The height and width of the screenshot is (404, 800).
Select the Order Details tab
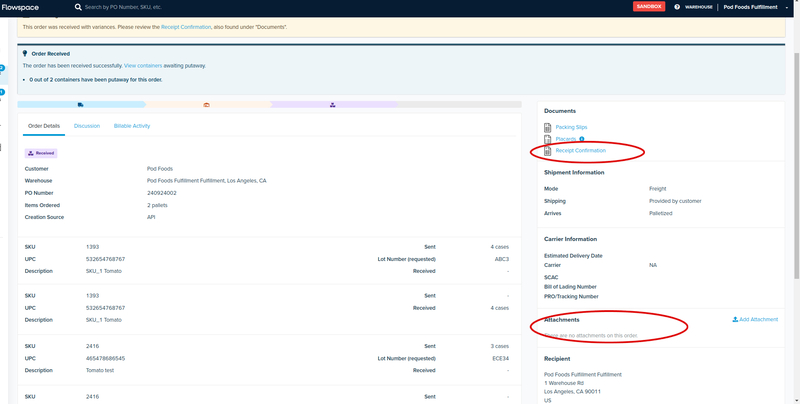44,126
